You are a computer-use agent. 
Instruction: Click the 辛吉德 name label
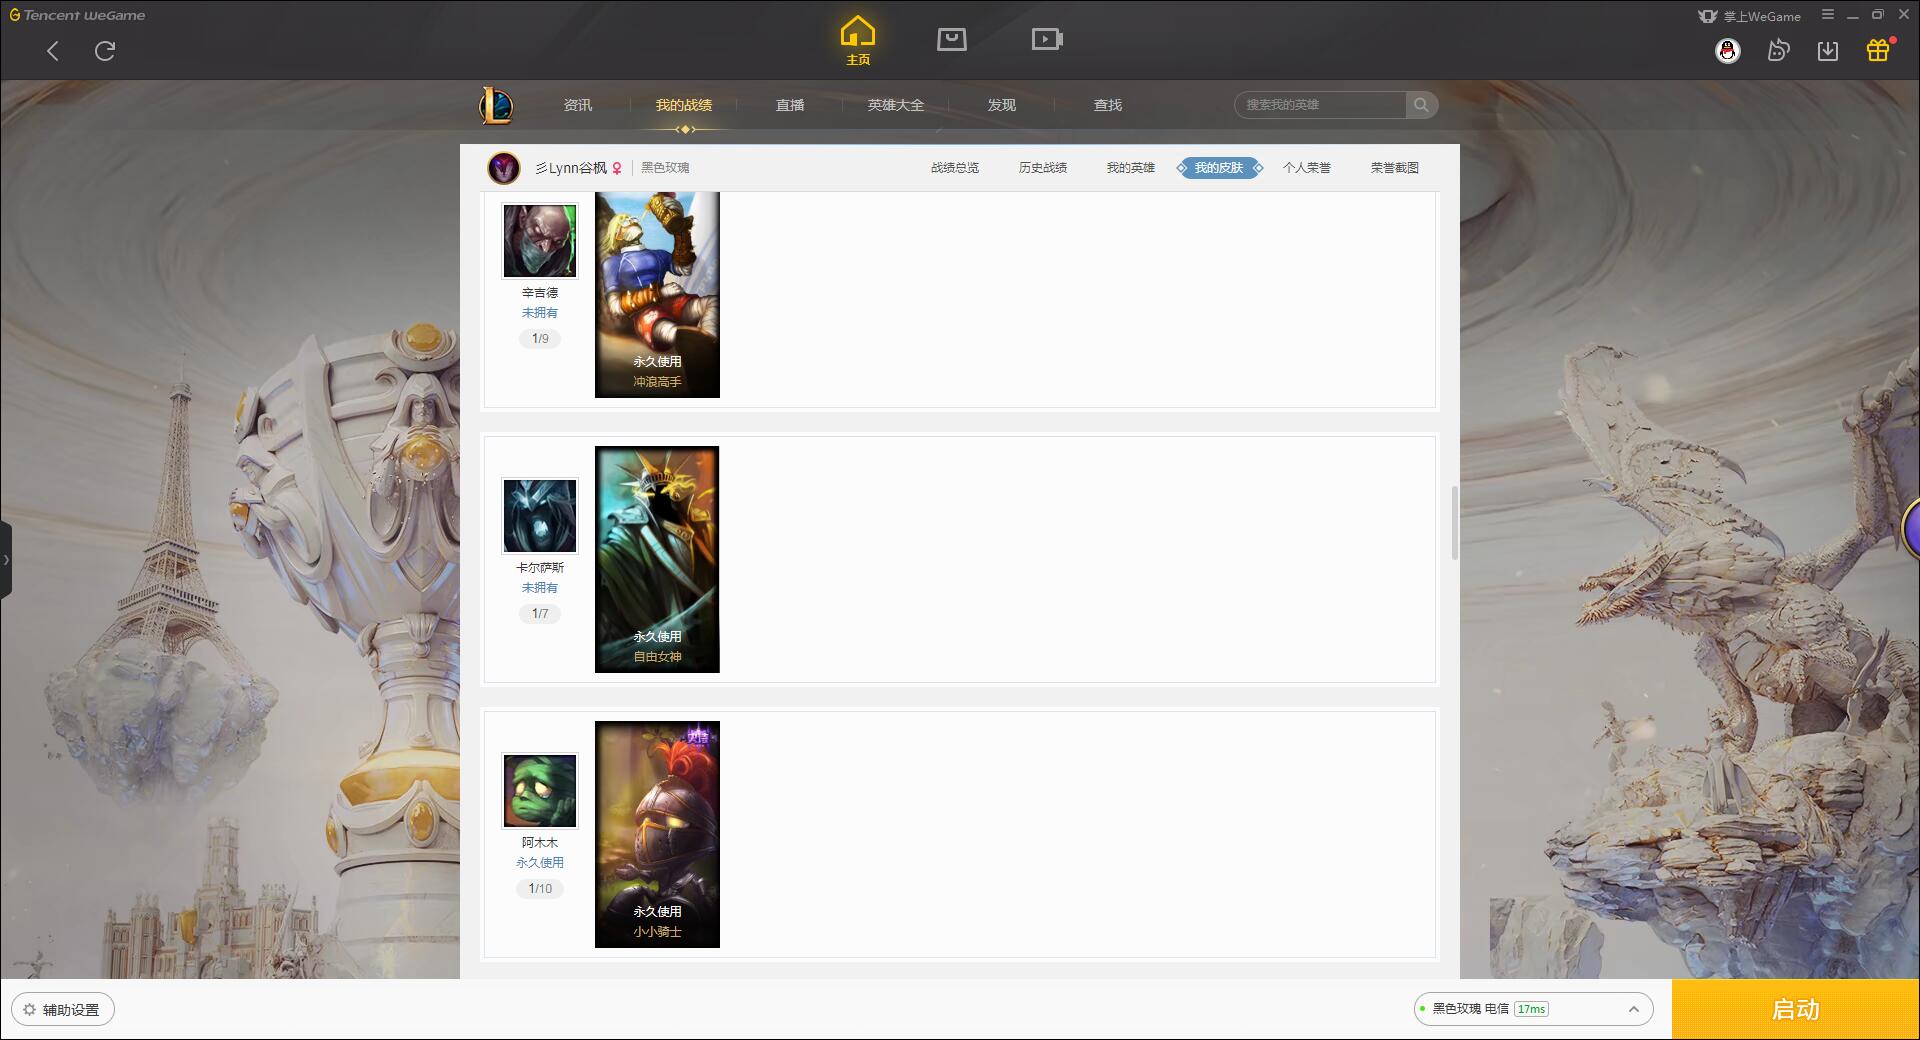pyautogui.click(x=540, y=293)
